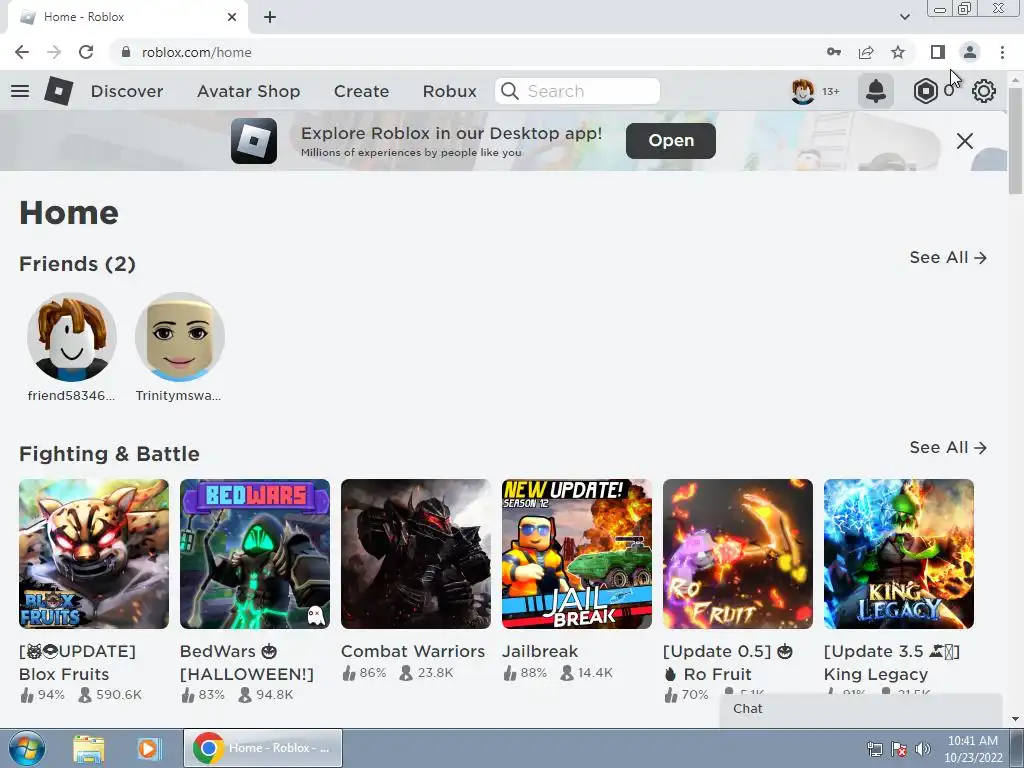Image resolution: width=1024 pixels, height=768 pixels.
Task: Open Windows Explorer from the taskbar
Action: [x=89, y=748]
